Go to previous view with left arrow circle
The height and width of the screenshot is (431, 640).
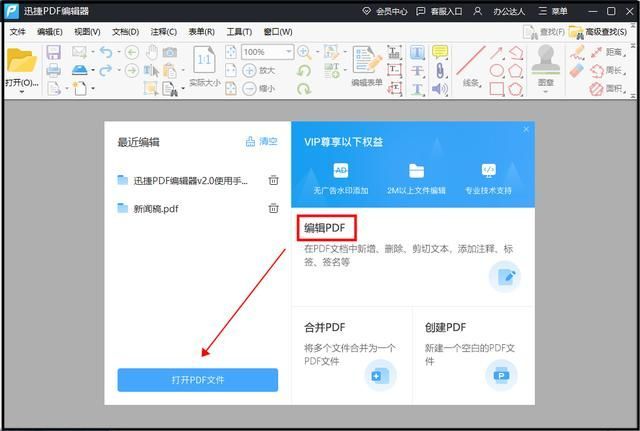coord(131,52)
